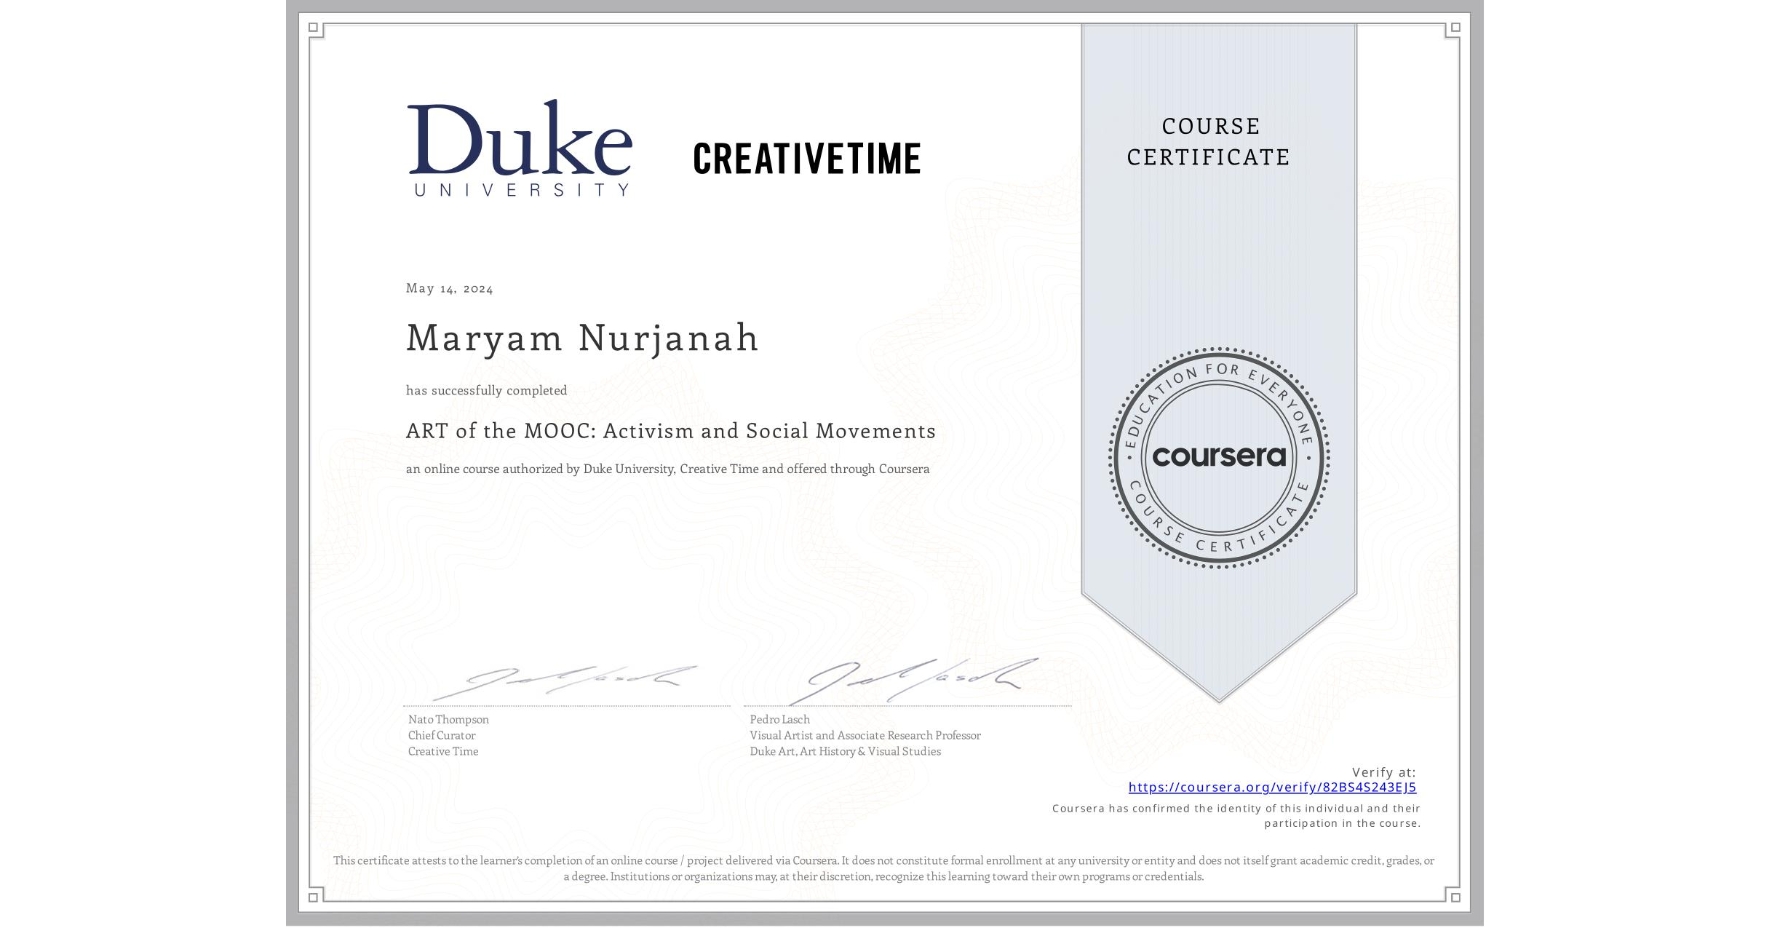Click the 'Chief Curator' title
Screen dimensions: 1772x928
(441, 735)
